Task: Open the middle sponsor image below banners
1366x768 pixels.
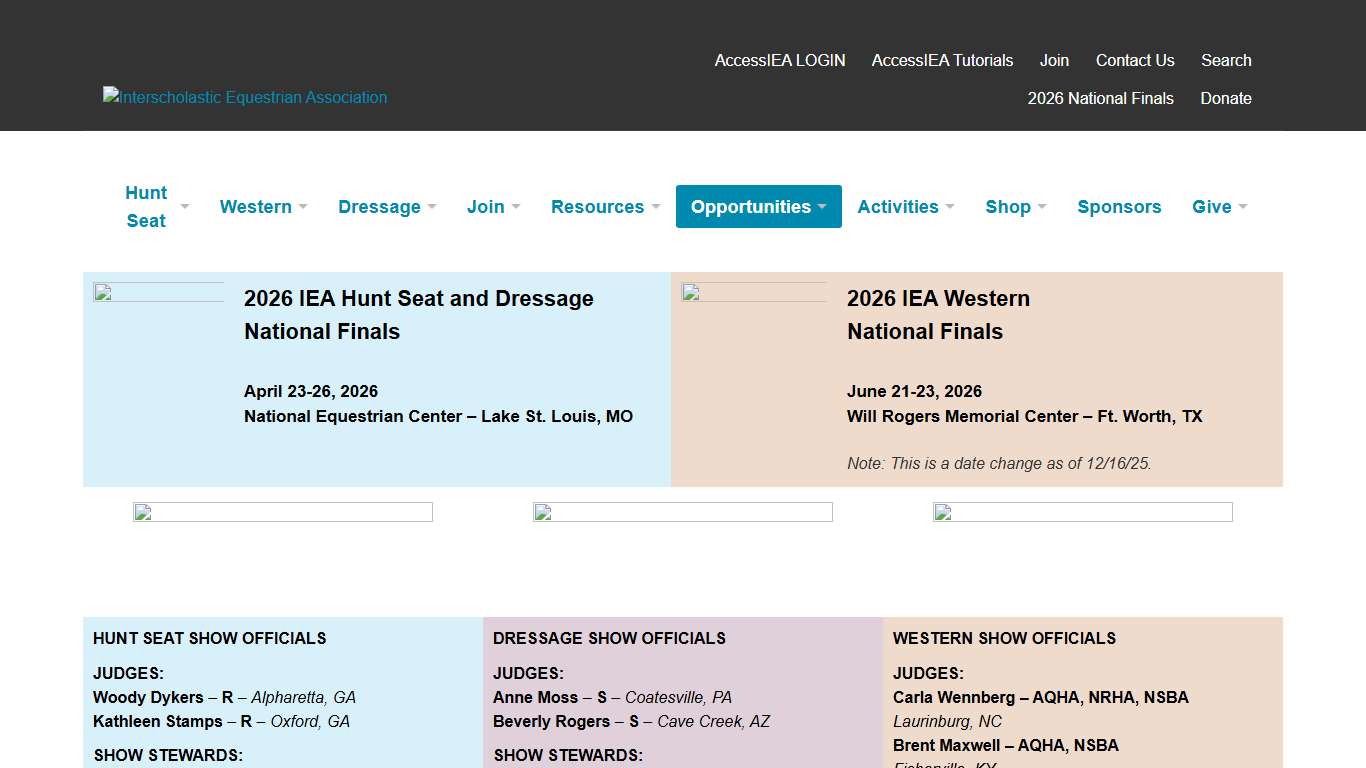Action: [683, 512]
